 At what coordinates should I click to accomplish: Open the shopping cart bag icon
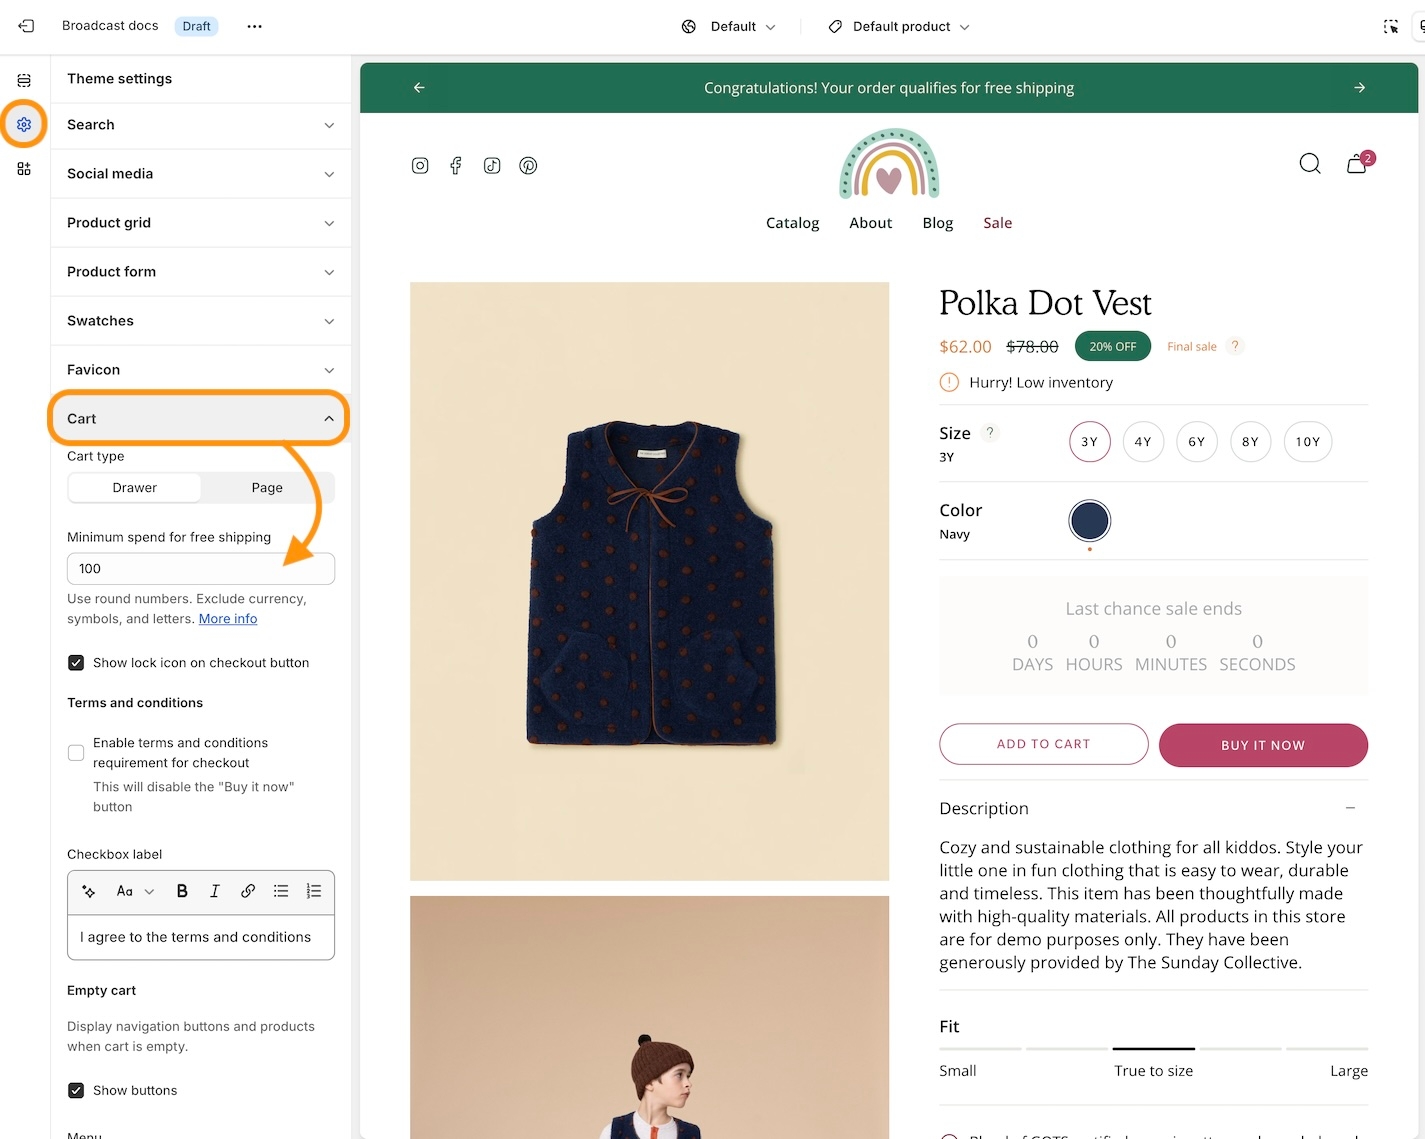[1356, 164]
